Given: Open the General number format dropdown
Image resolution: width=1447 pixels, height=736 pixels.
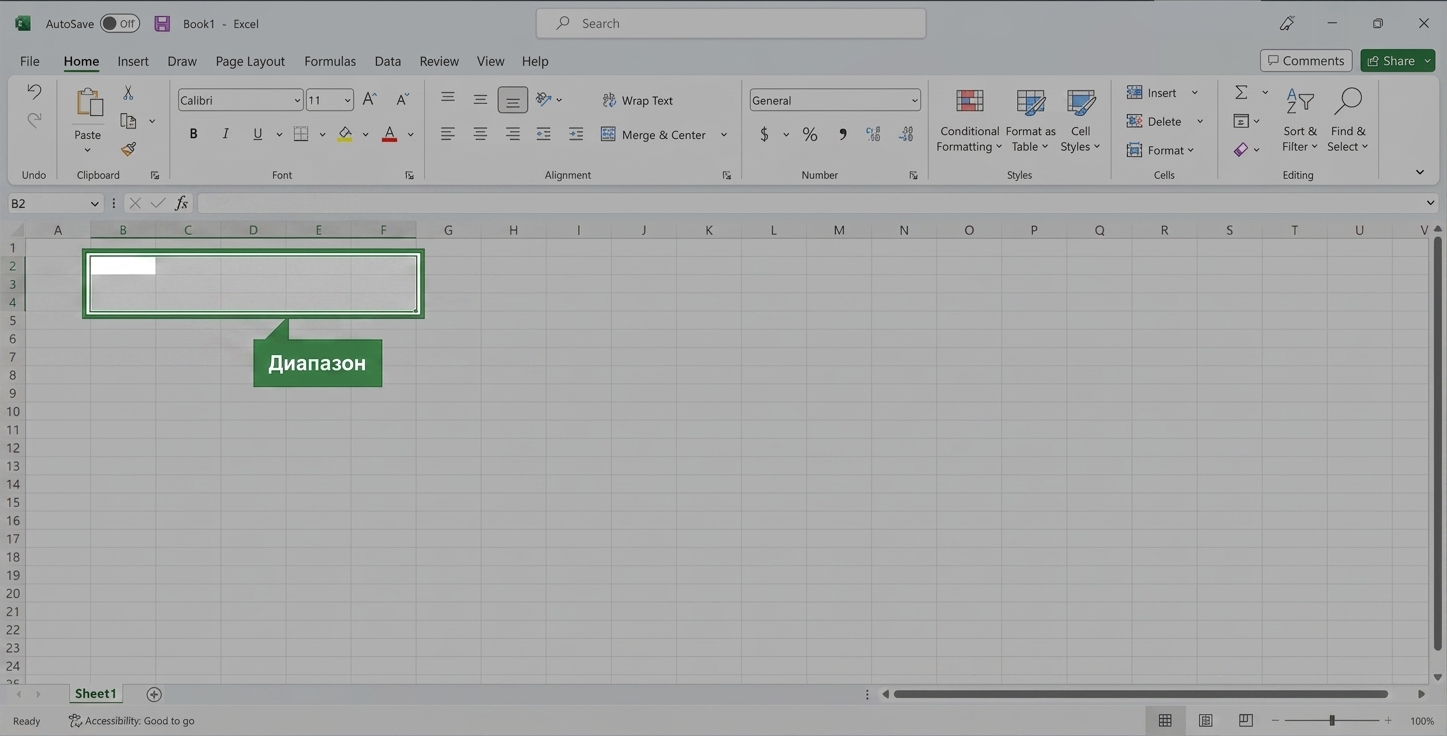Looking at the screenshot, I should tap(914, 100).
